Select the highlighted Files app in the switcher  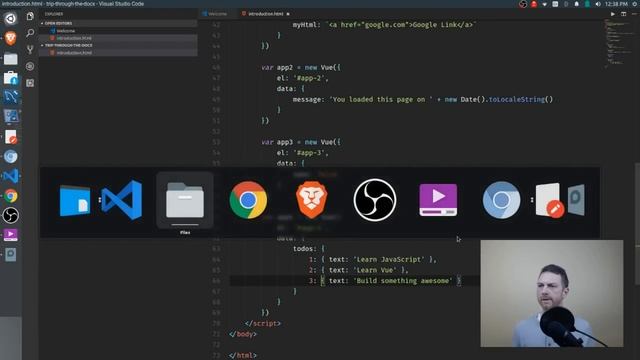[x=185, y=200]
